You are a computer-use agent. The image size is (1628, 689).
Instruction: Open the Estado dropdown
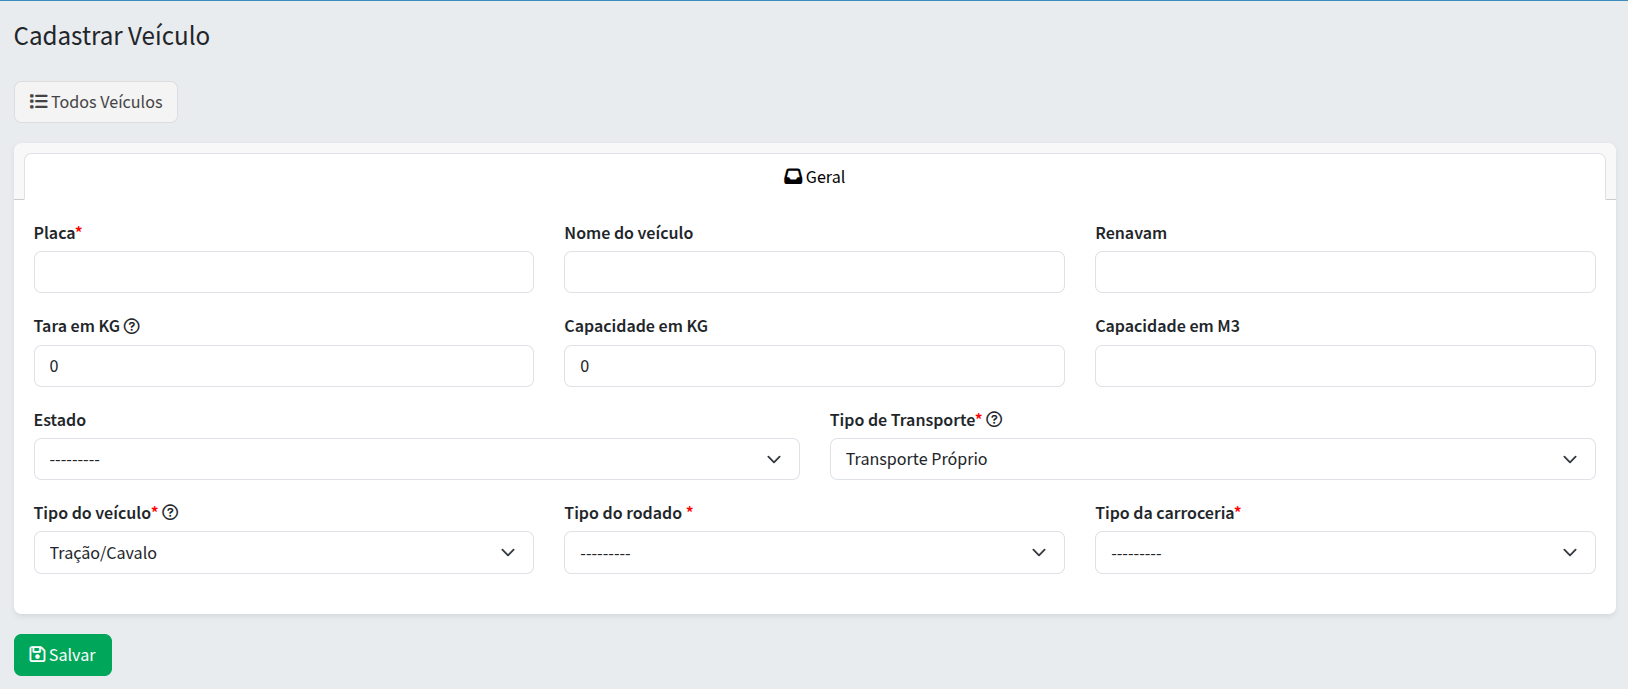tap(416, 459)
